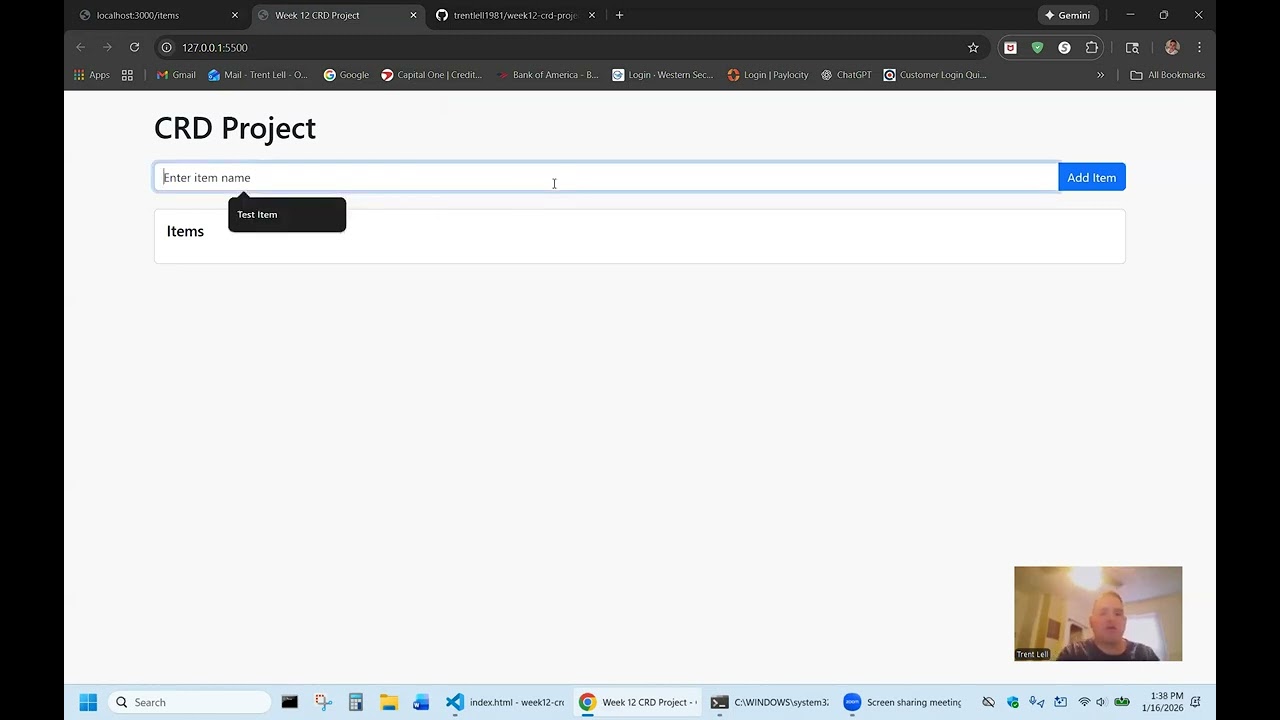Go forward to the next page
The width and height of the screenshot is (1280, 720).
(x=107, y=47)
